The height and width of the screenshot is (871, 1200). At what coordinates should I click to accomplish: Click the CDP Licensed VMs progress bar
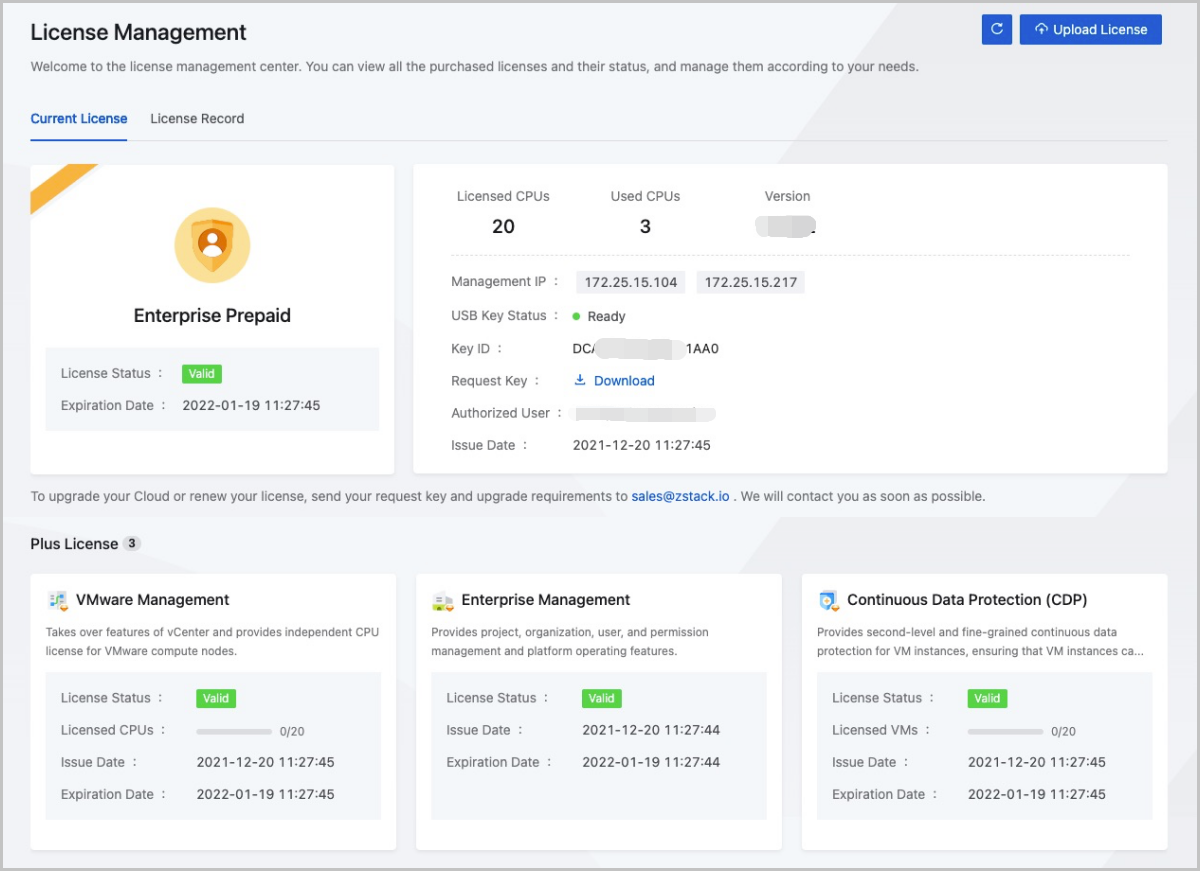[1005, 732]
